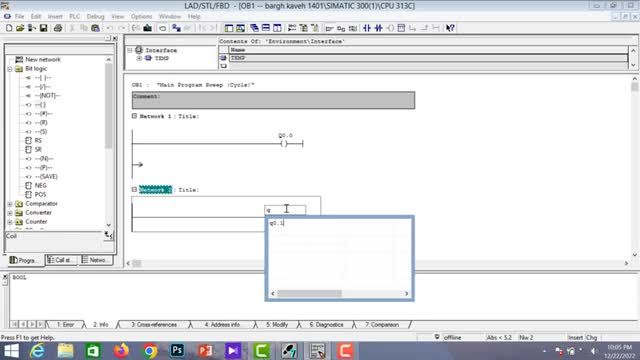Screen dimensions: 640x360
Task: Open the 1: Error output tab
Action: (65, 325)
